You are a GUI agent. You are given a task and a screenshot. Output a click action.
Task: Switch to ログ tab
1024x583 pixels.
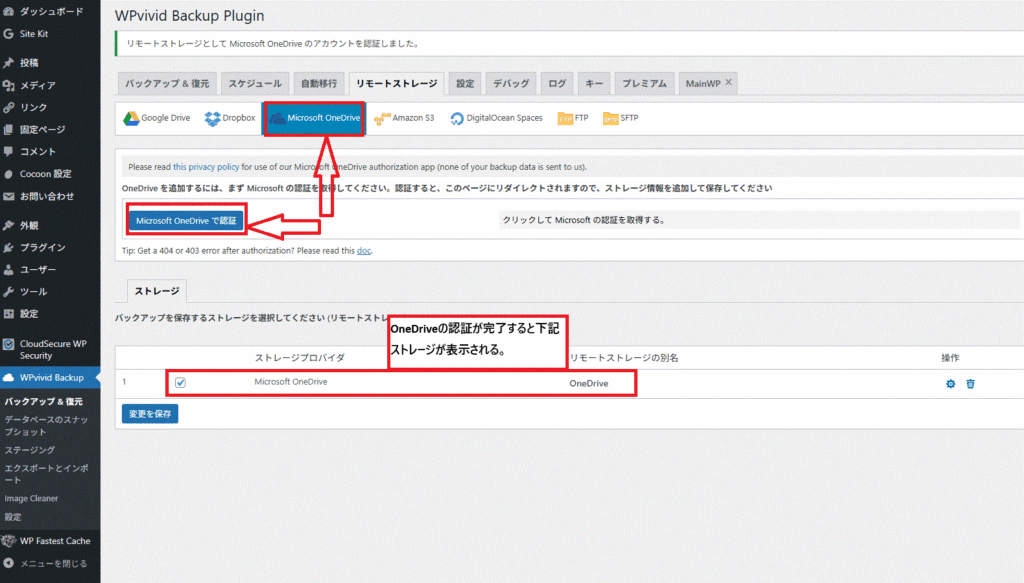point(557,84)
